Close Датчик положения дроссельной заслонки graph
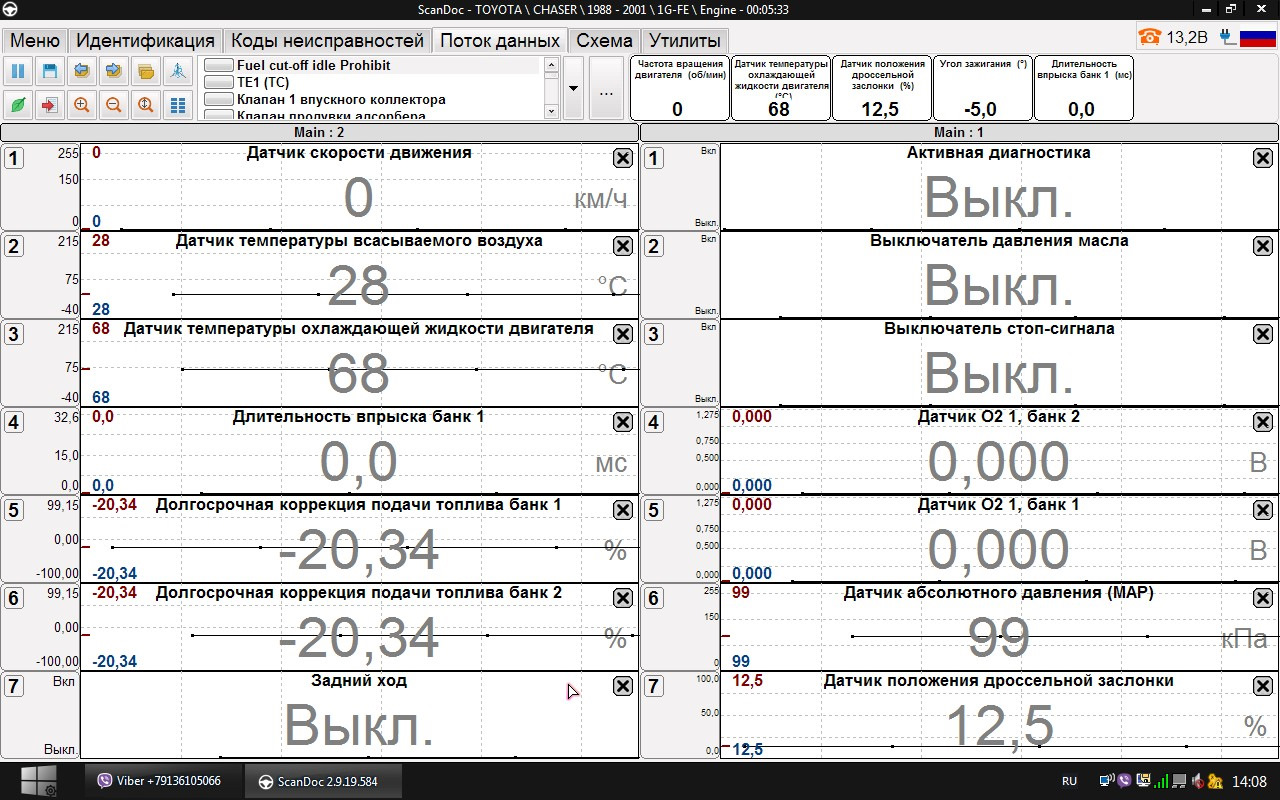 pyautogui.click(x=1262, y=686)
